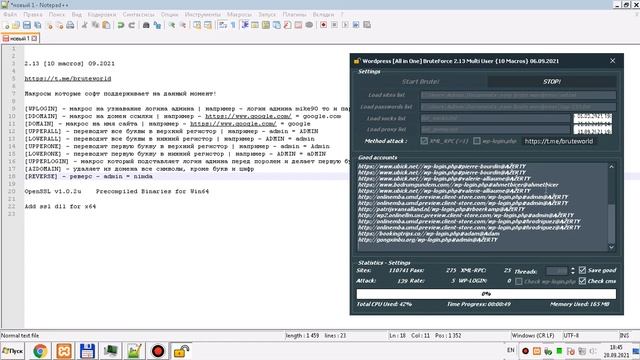The image size is (640, 360).
Task: Paste from clipboard toolbar icon
Action: pos(106,25)
